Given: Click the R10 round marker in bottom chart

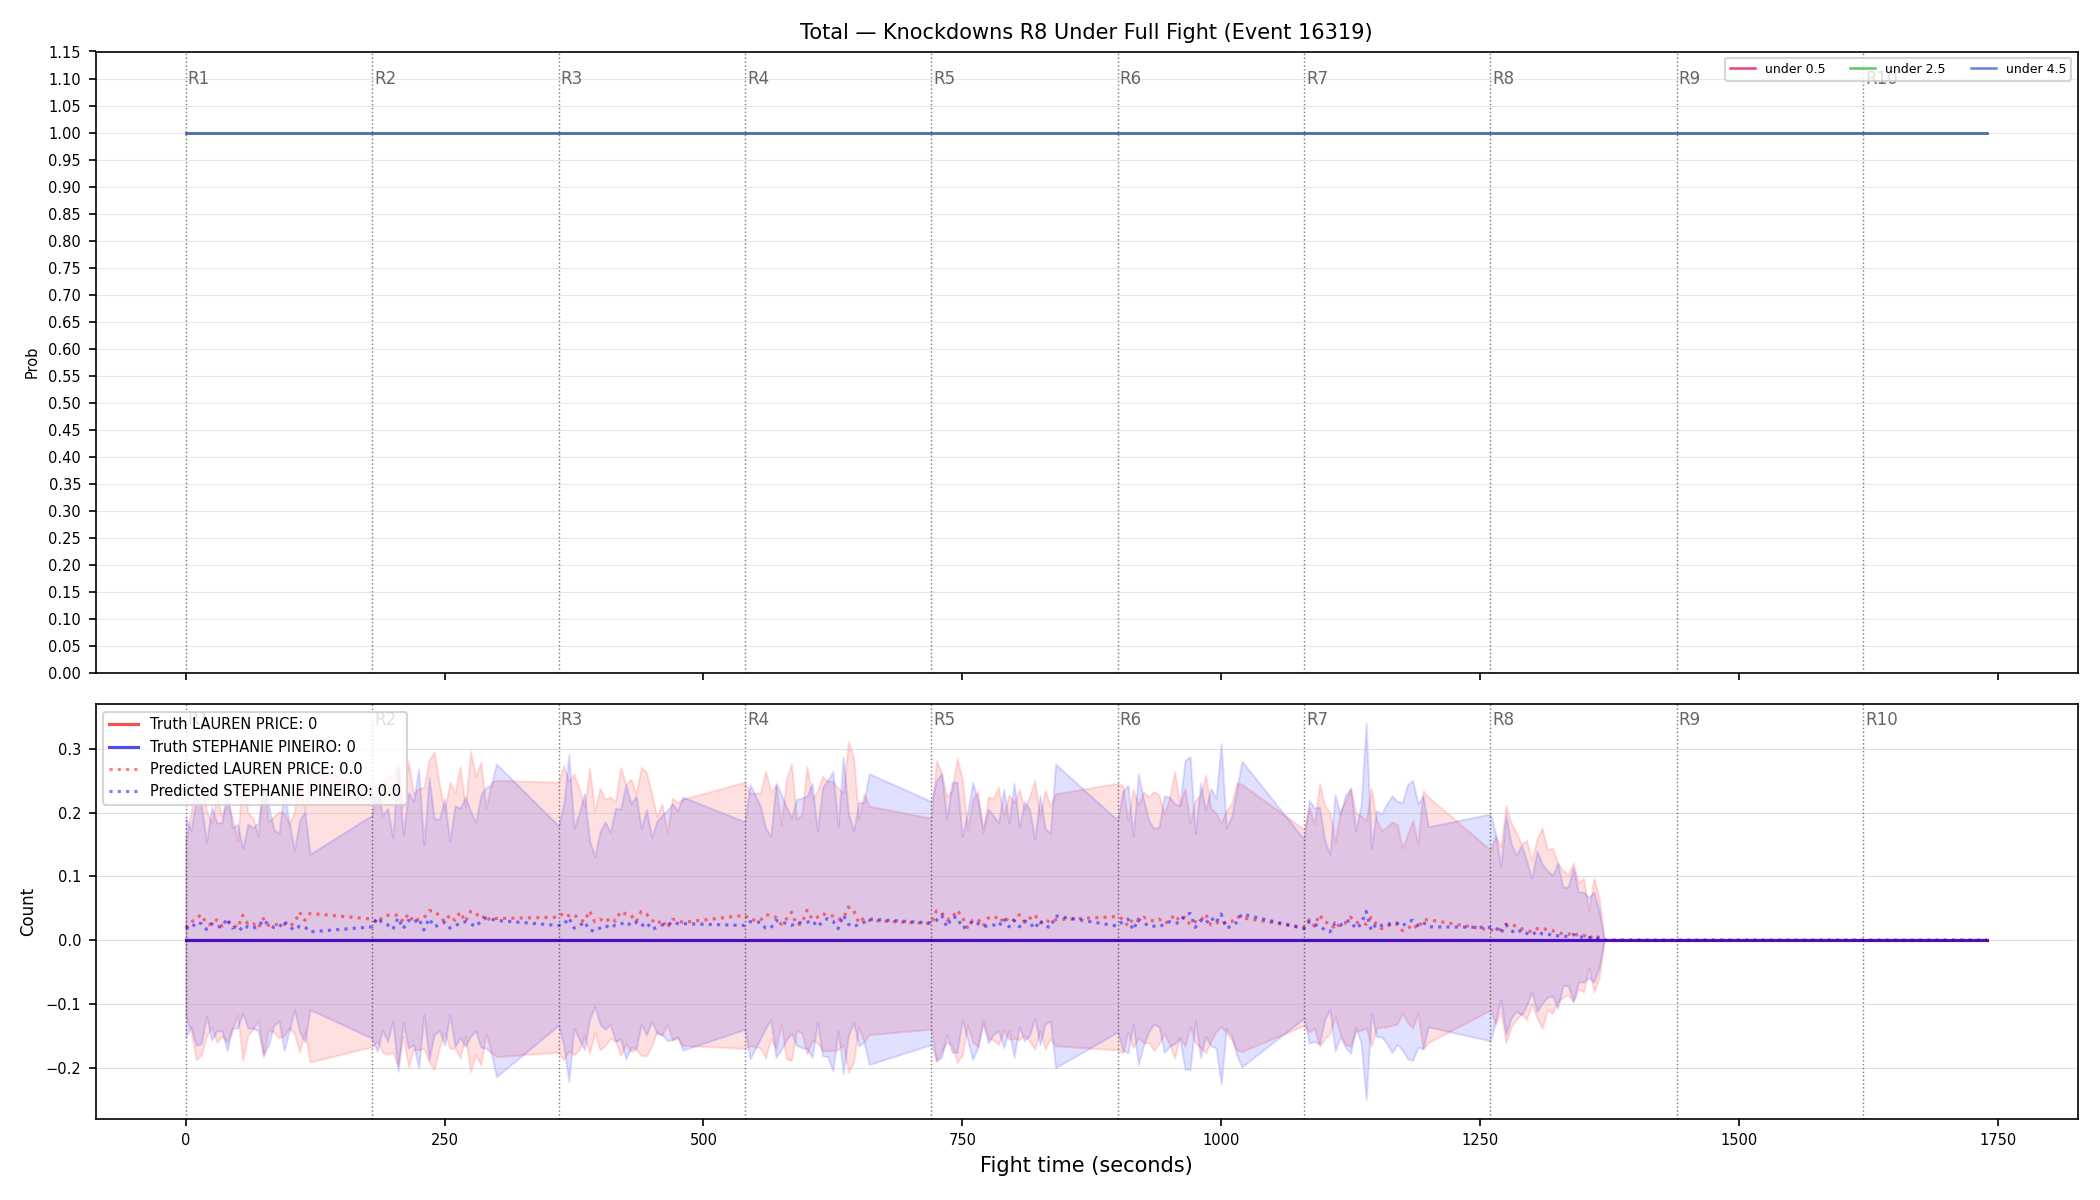Looking at the screenshot, I should [x=1881, y=719].
